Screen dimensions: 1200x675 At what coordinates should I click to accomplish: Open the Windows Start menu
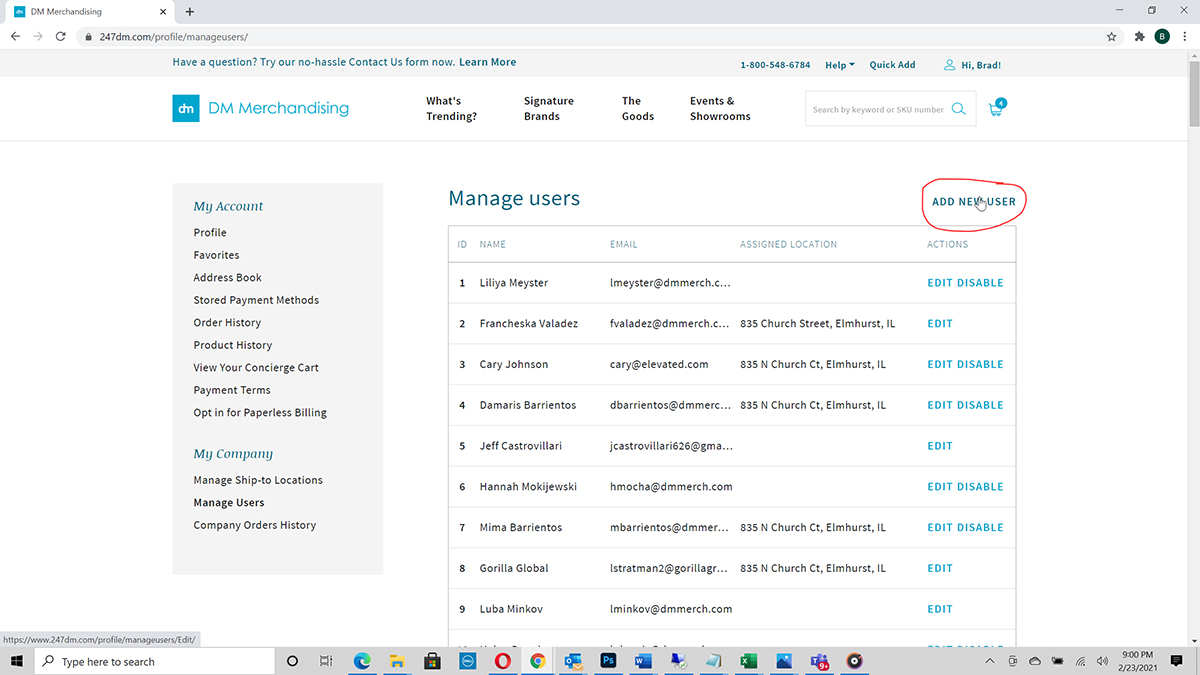point(17,661)
